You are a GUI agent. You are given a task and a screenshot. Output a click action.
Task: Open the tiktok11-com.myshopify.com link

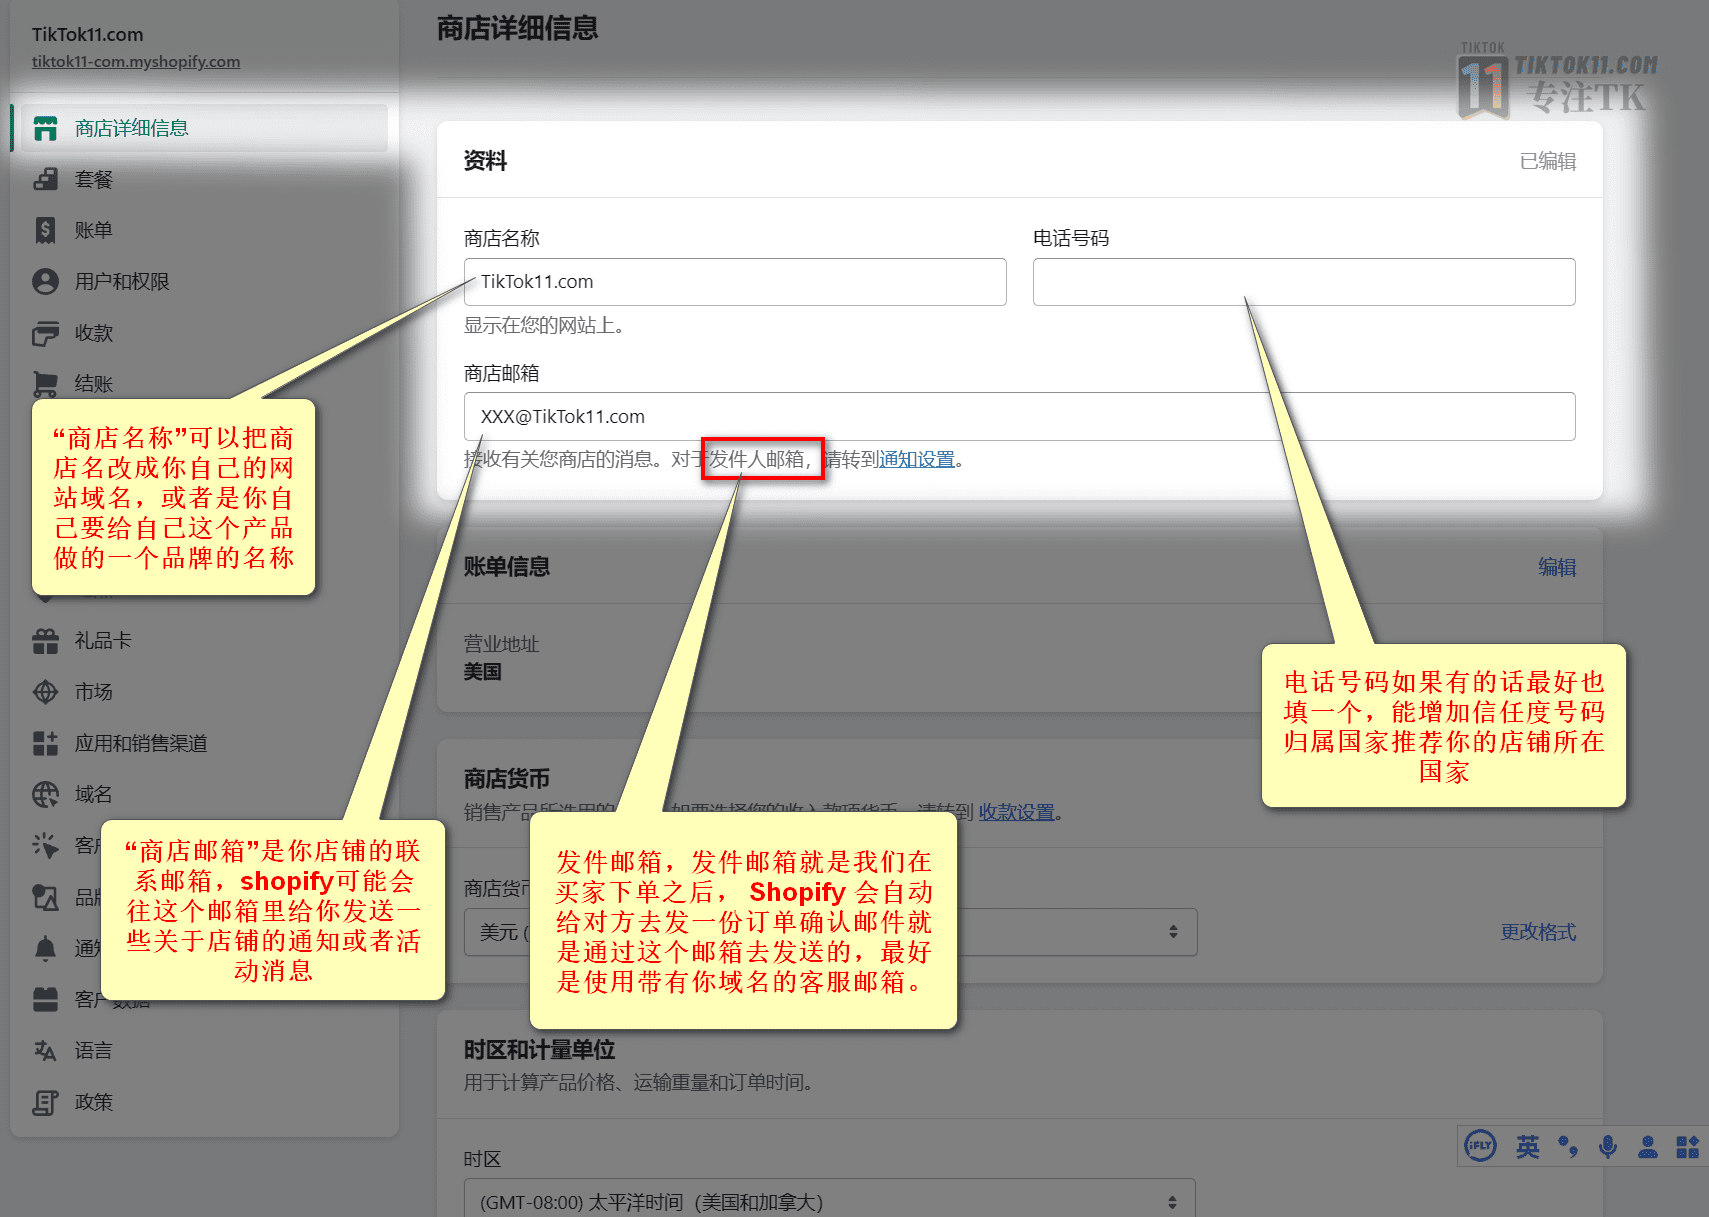[x=136, y=61]
